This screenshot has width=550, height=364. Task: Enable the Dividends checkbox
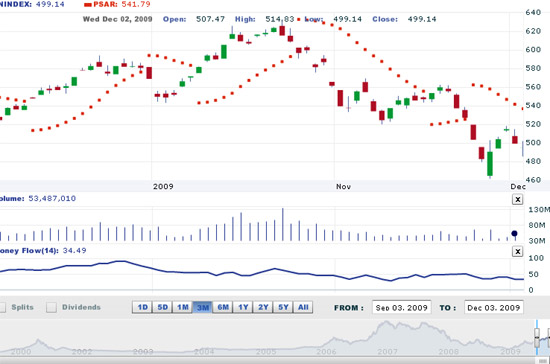[52, 308]
